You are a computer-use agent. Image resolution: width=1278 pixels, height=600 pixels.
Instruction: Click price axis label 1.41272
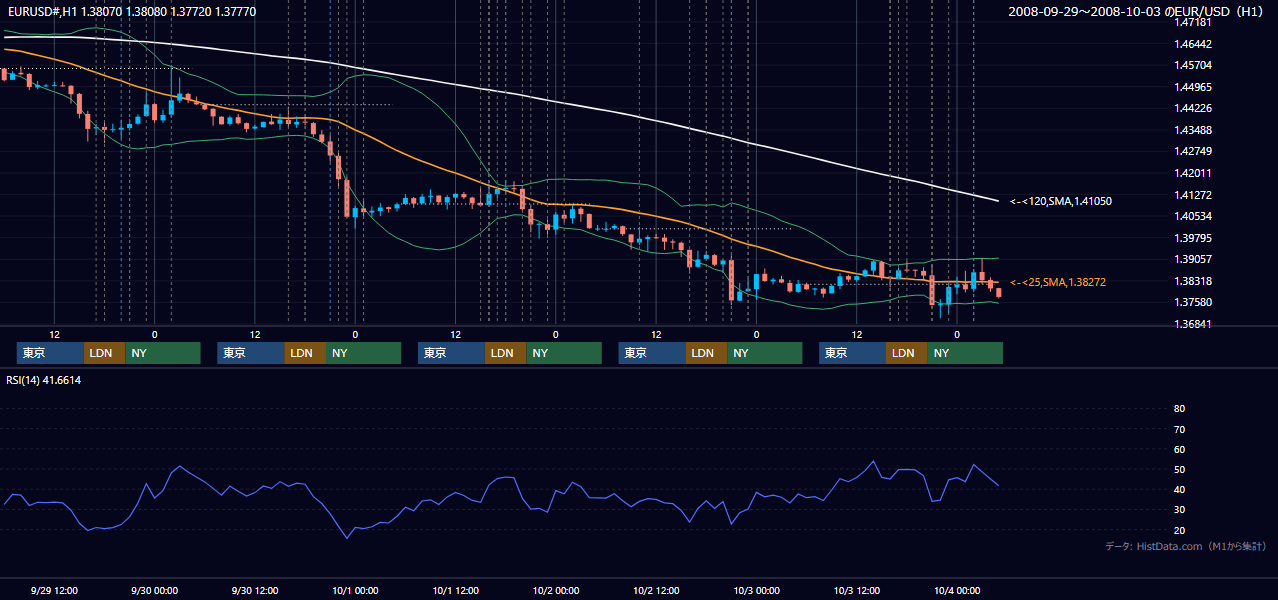coord(1193,195)
